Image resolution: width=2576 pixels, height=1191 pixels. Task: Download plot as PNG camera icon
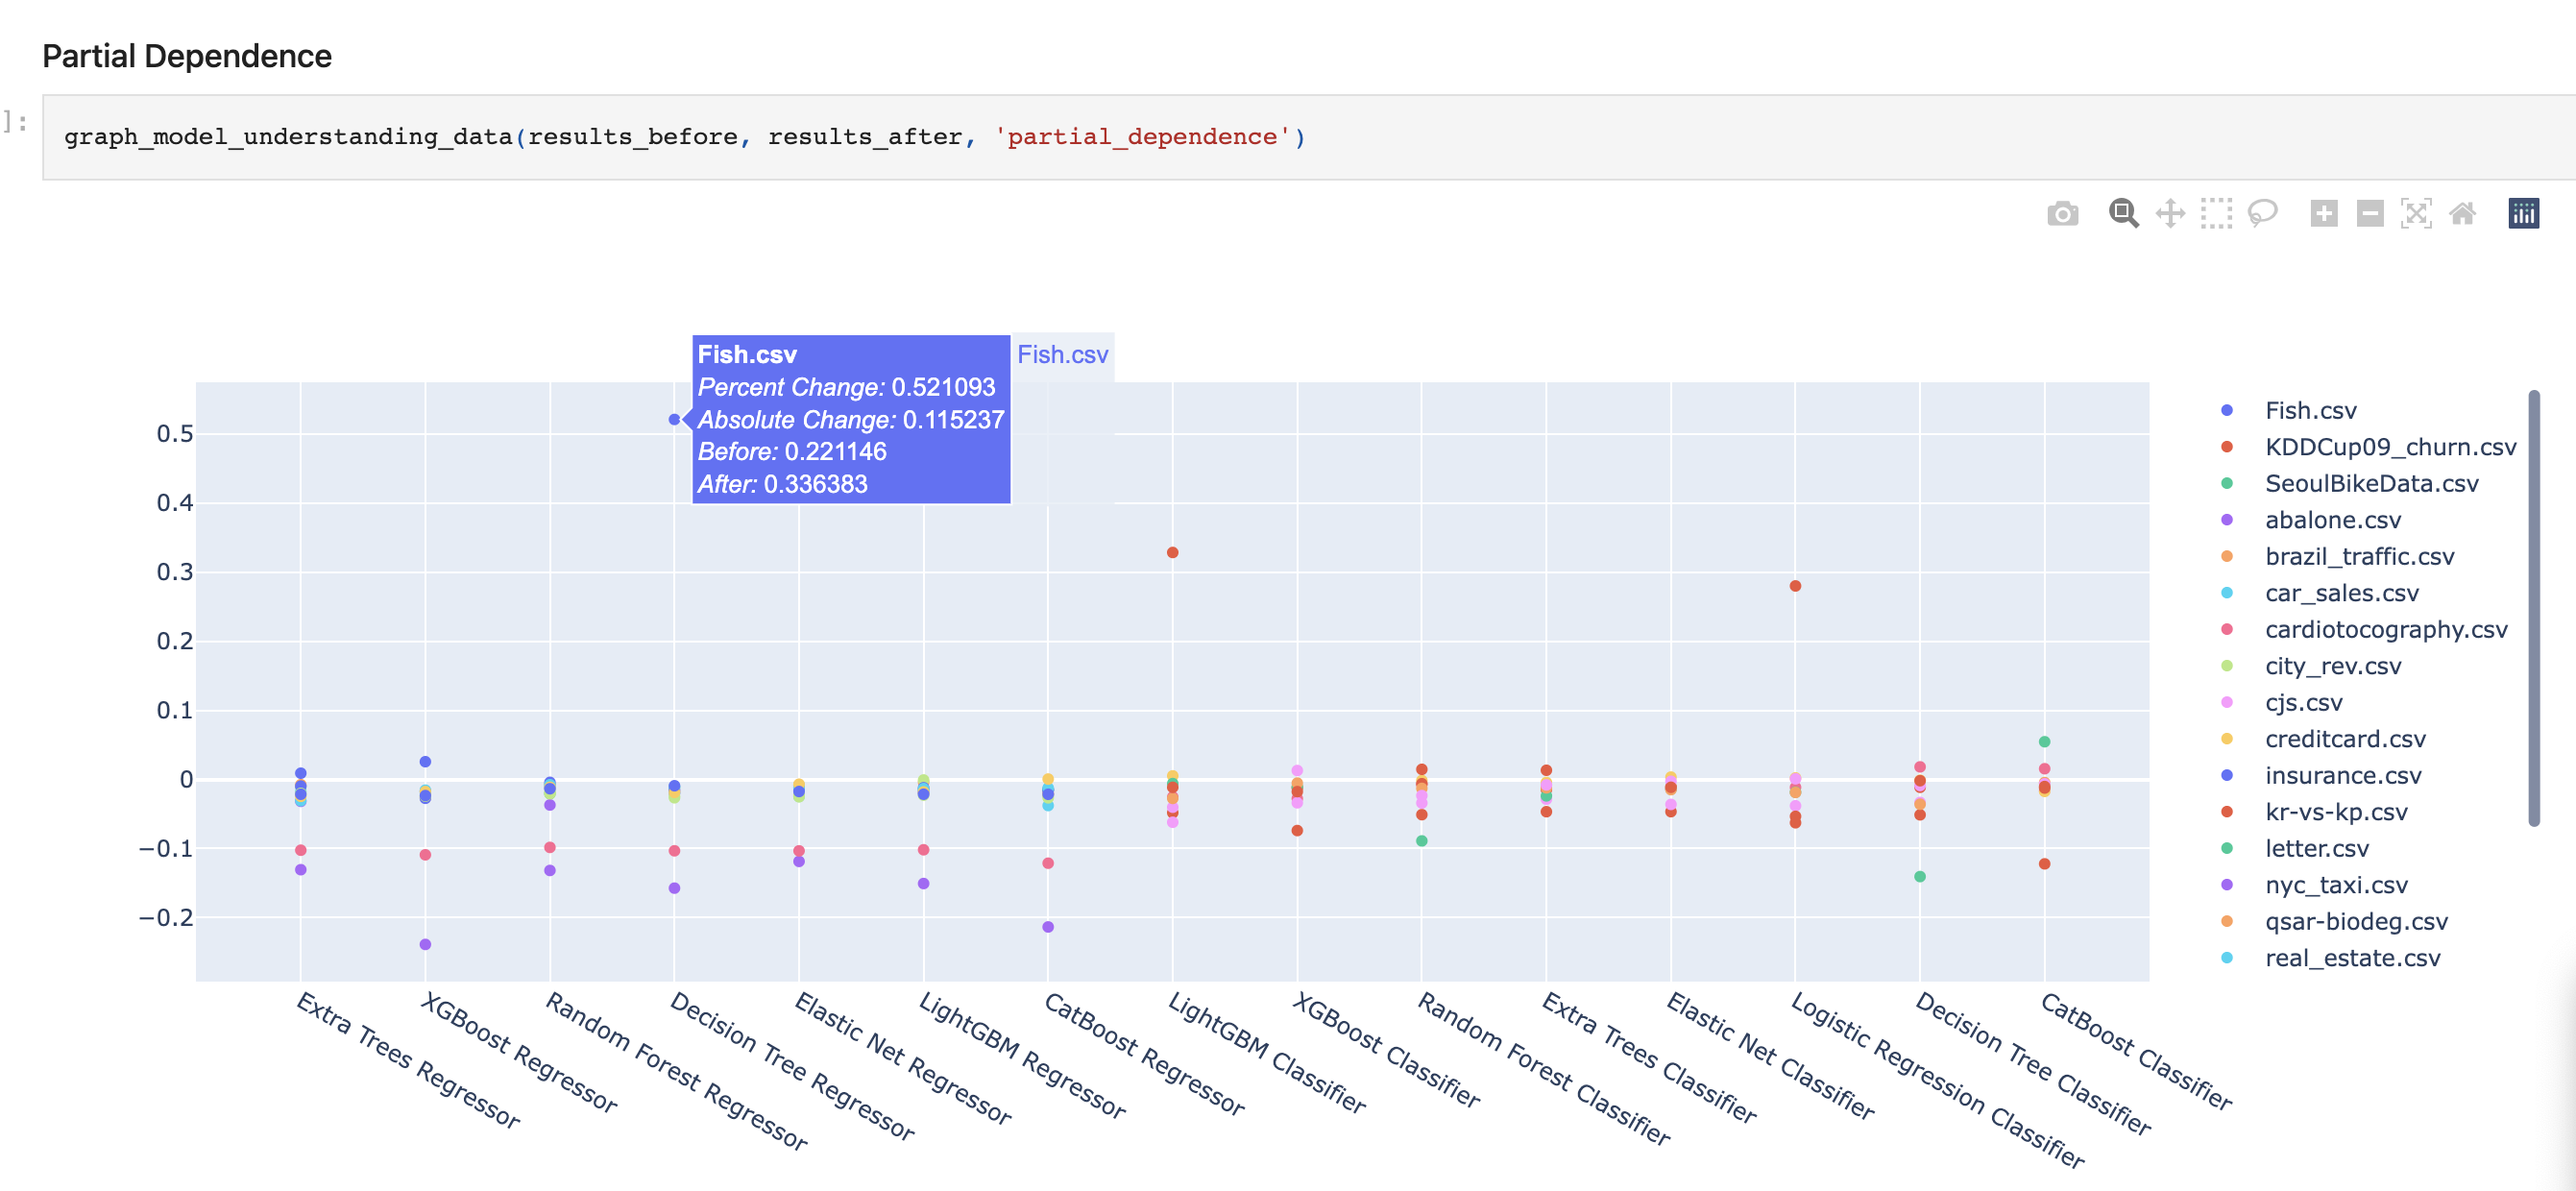tap(2062, 214)
